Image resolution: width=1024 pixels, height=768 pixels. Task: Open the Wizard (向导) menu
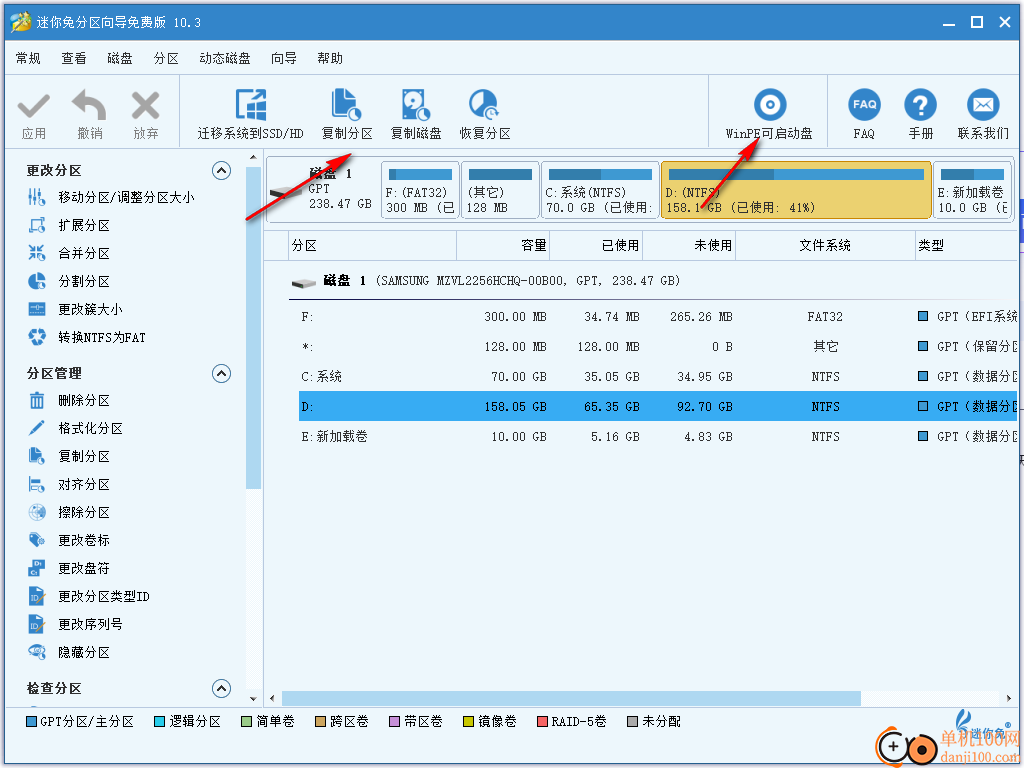[284, 59]
